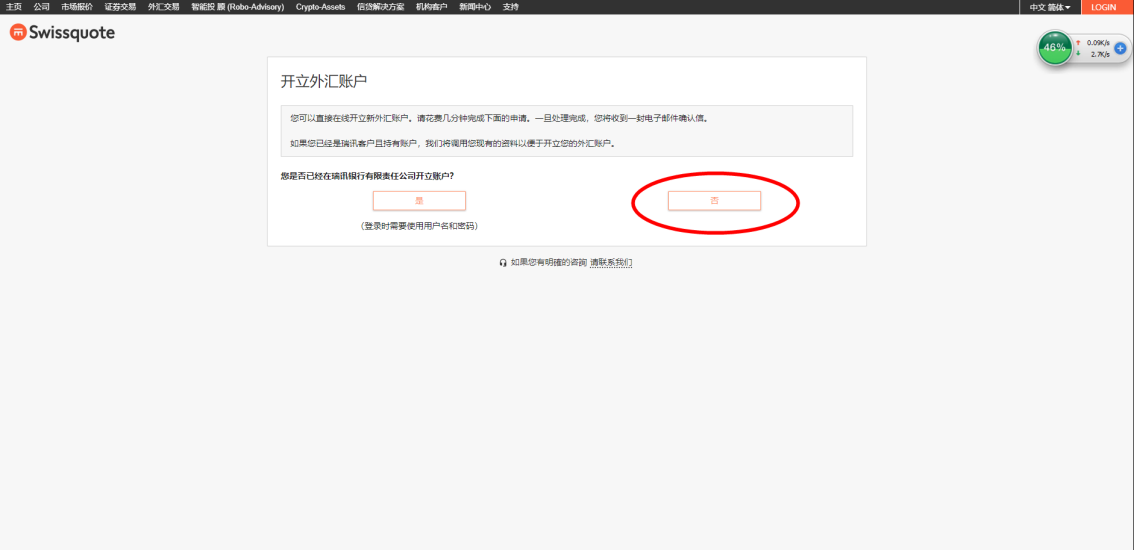Screen dimensions: 1134x550
Task: Open the 公司 menu item
Action: coord(42,7)
